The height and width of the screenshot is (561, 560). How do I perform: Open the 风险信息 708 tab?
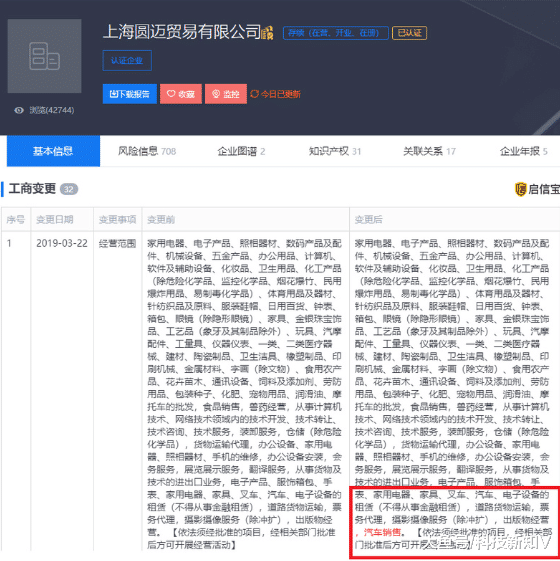(x=147, y=151)
